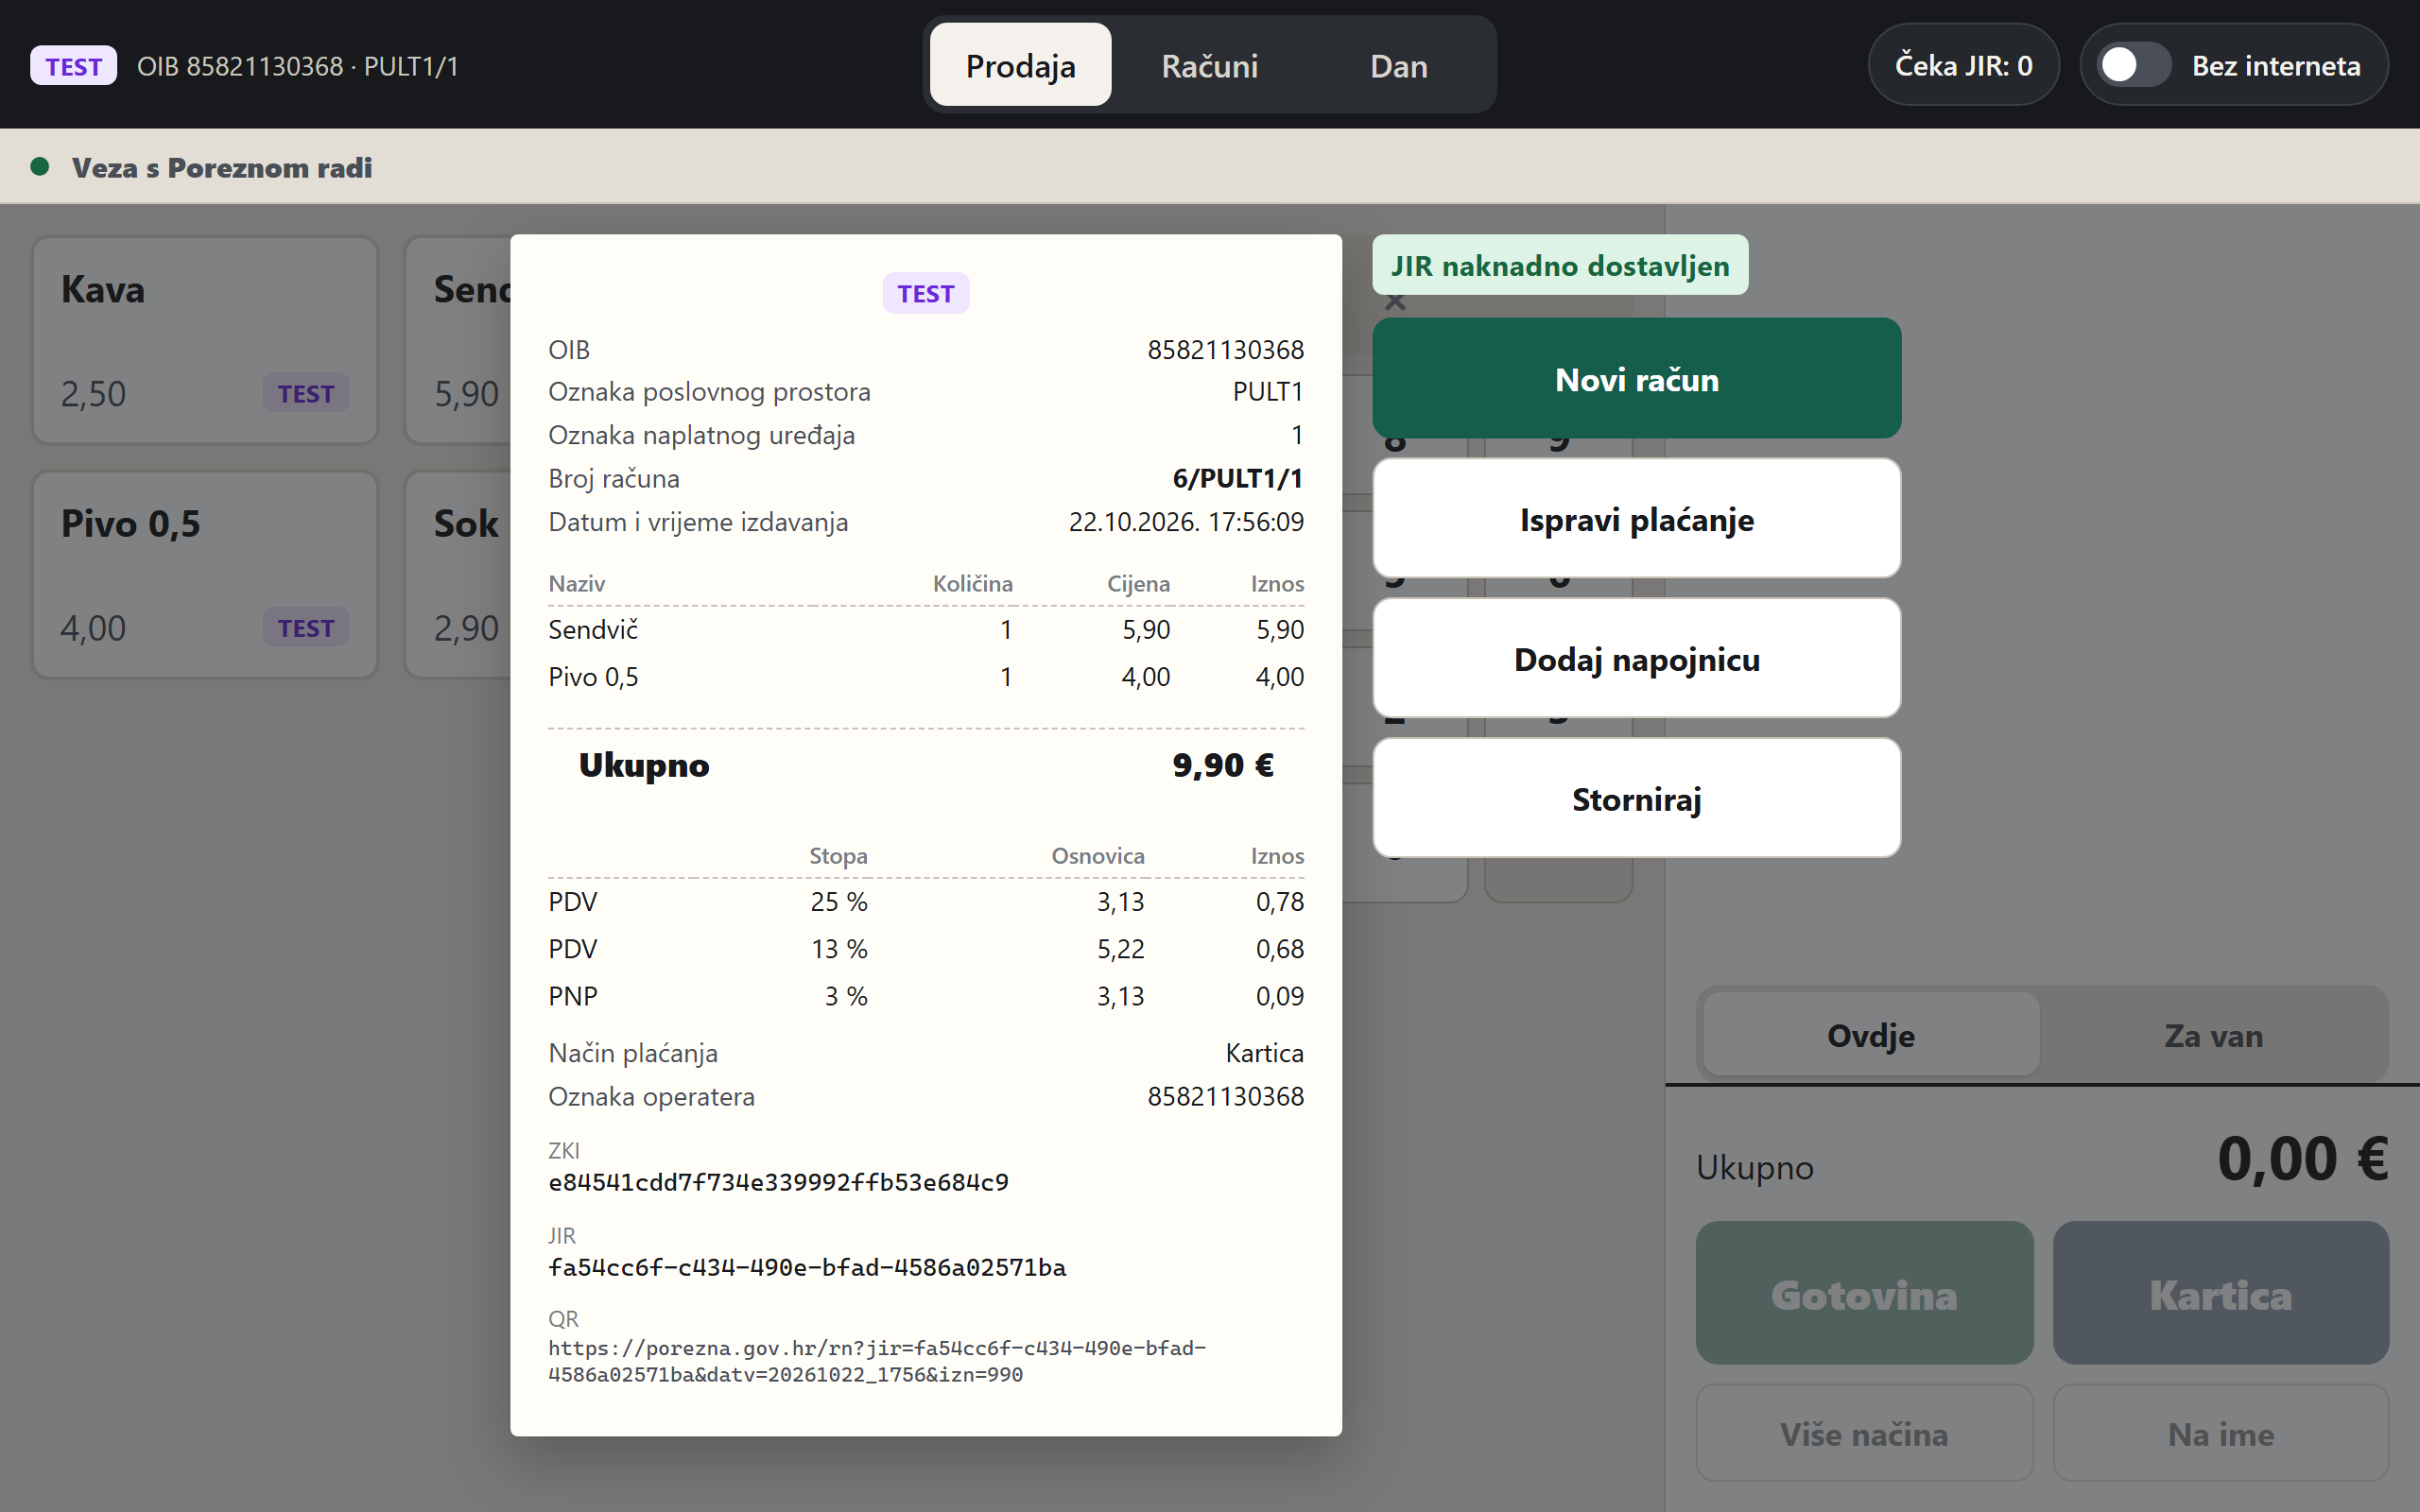Image resolution: width=2420 pixels, height=1512 pixels.
Task: Click the PNP 3 % tax row
Action: click(926, 996)
